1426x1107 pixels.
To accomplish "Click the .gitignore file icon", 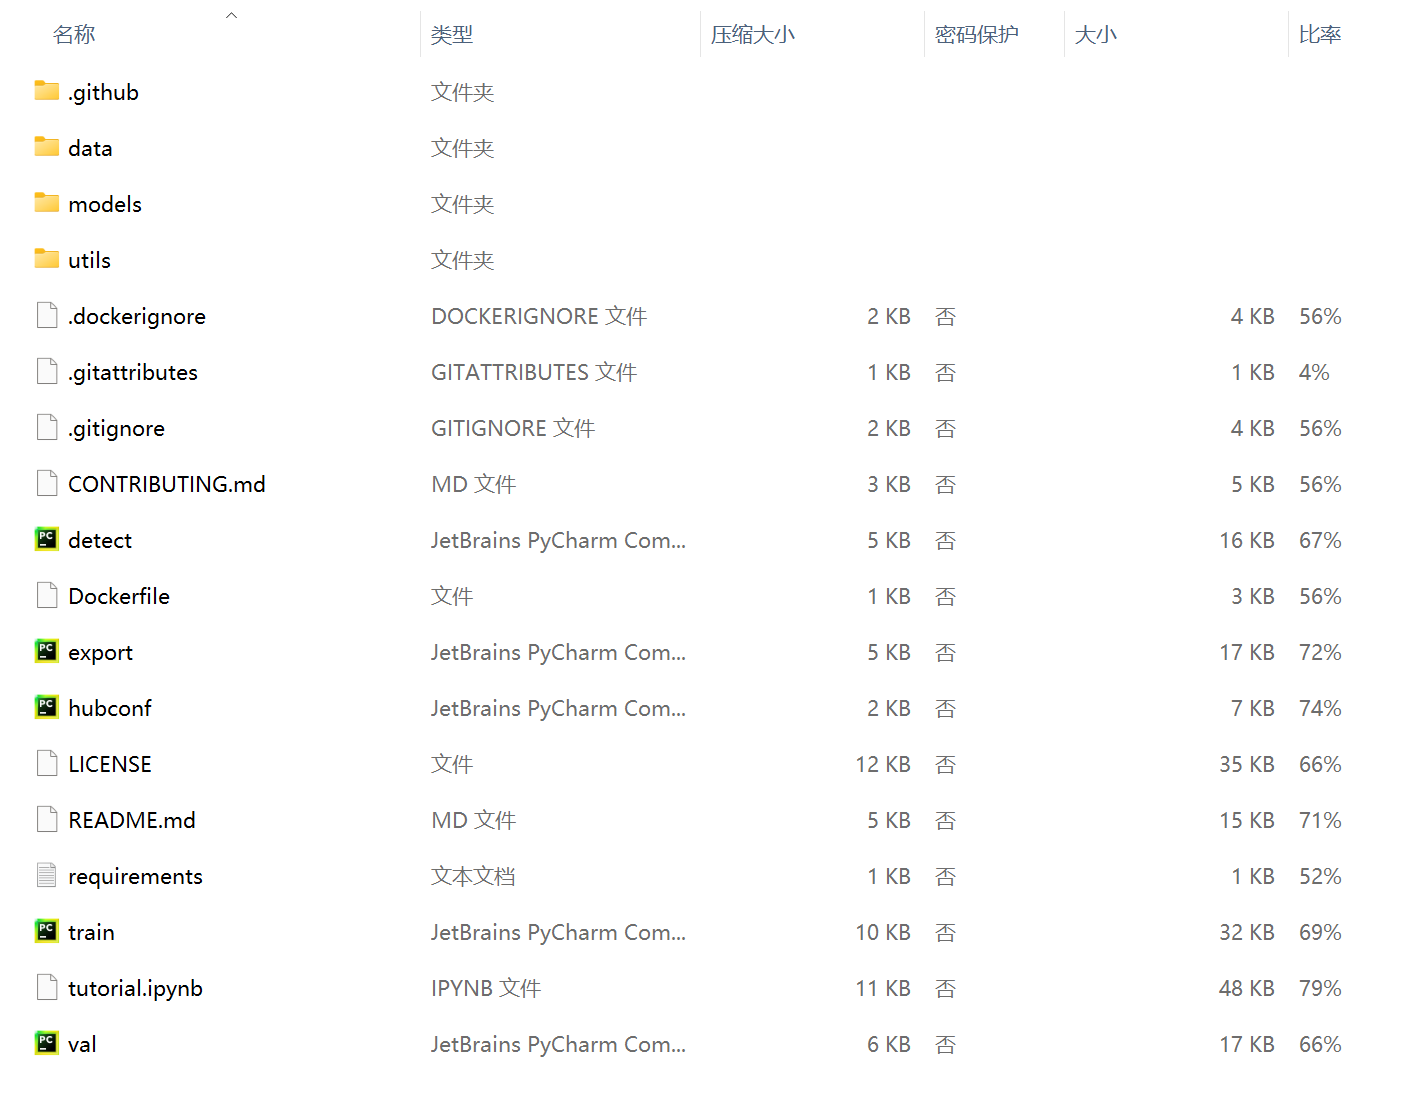I will pyautogui.click(x=46, y=427).
